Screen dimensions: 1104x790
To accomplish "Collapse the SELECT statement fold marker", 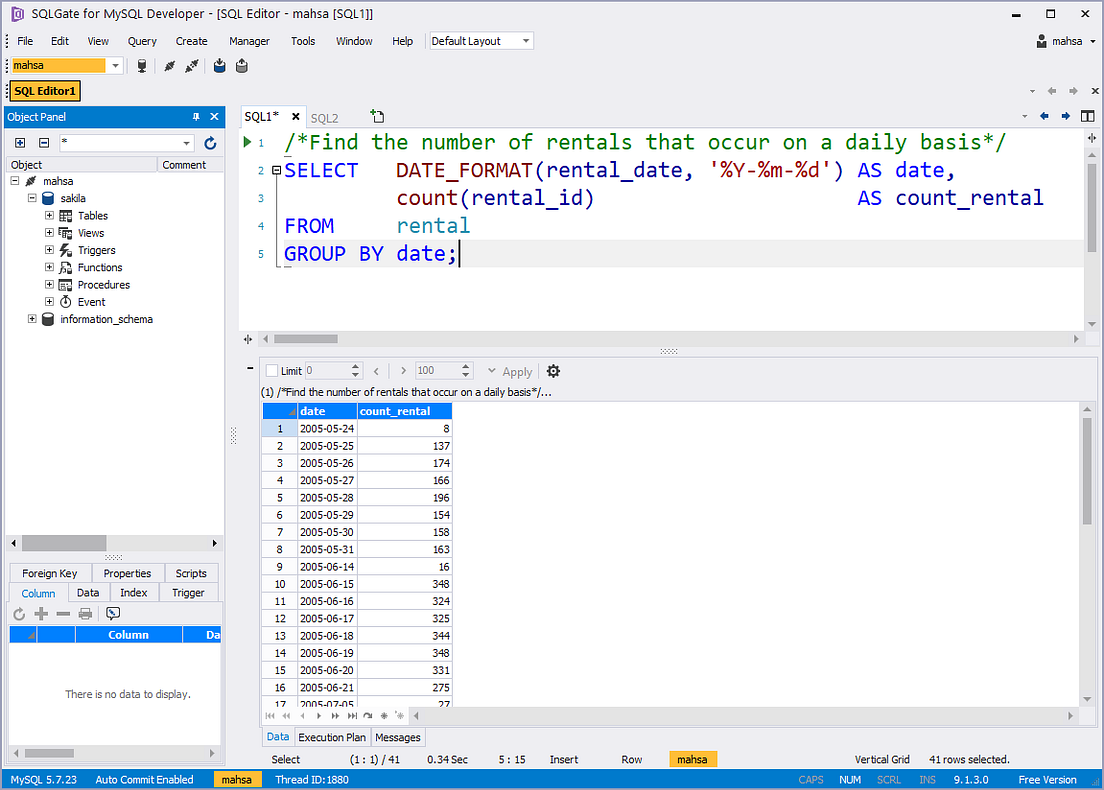I will pyautogui.click(x=274, y=170).
